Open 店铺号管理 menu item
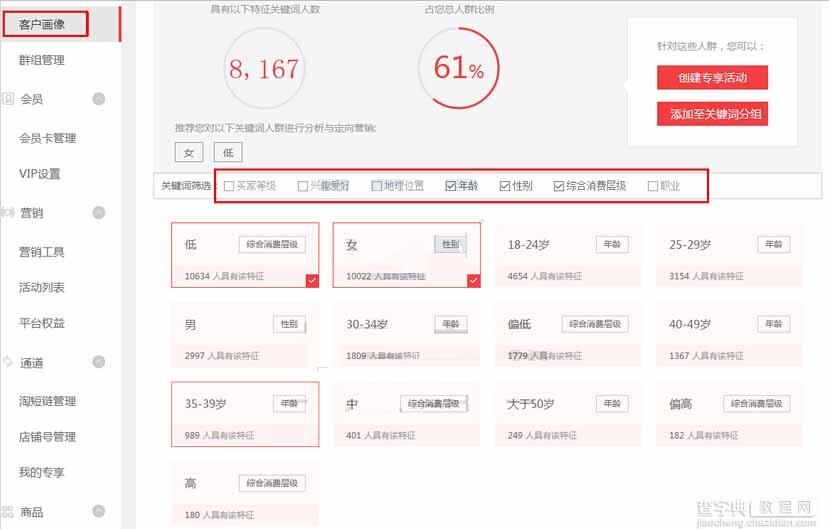This screenshot has height=529, width=829. tap(48, 437)
